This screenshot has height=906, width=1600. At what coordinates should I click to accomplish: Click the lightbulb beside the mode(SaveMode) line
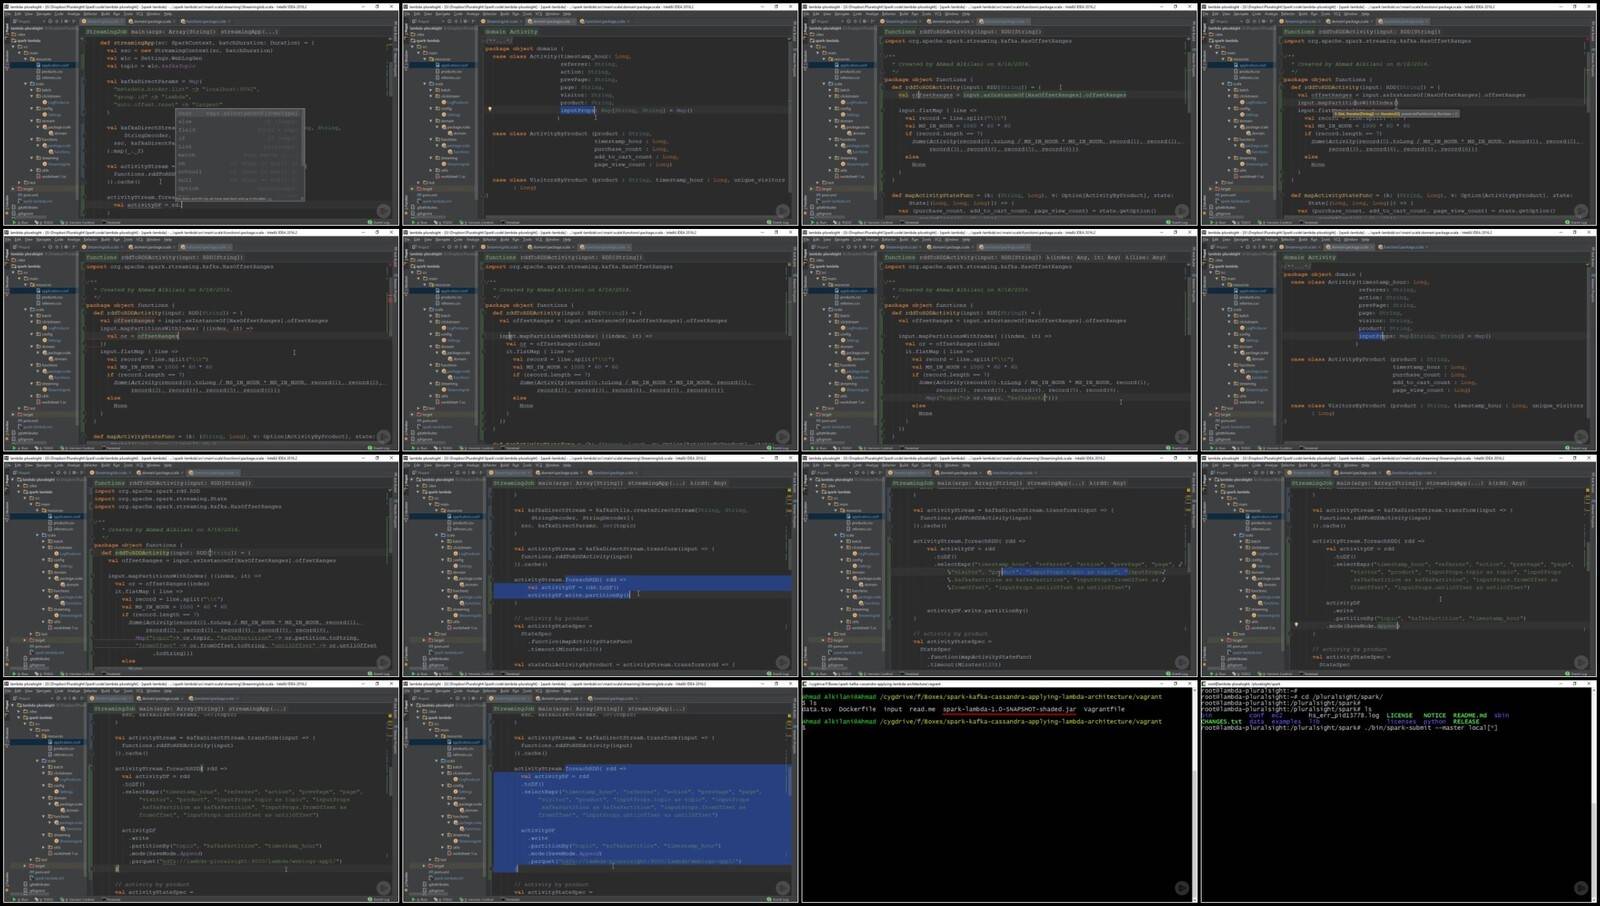point(1297,625)
